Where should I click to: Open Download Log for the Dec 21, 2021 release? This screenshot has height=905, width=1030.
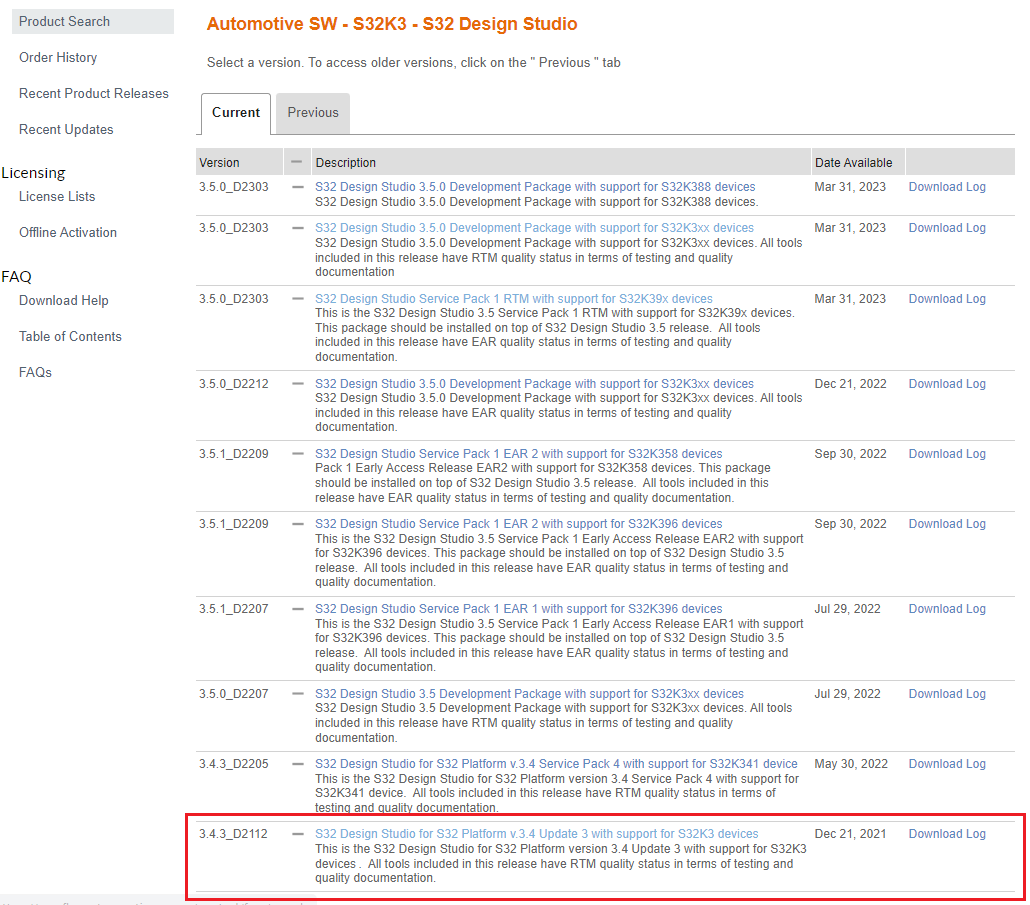(946, 833)
